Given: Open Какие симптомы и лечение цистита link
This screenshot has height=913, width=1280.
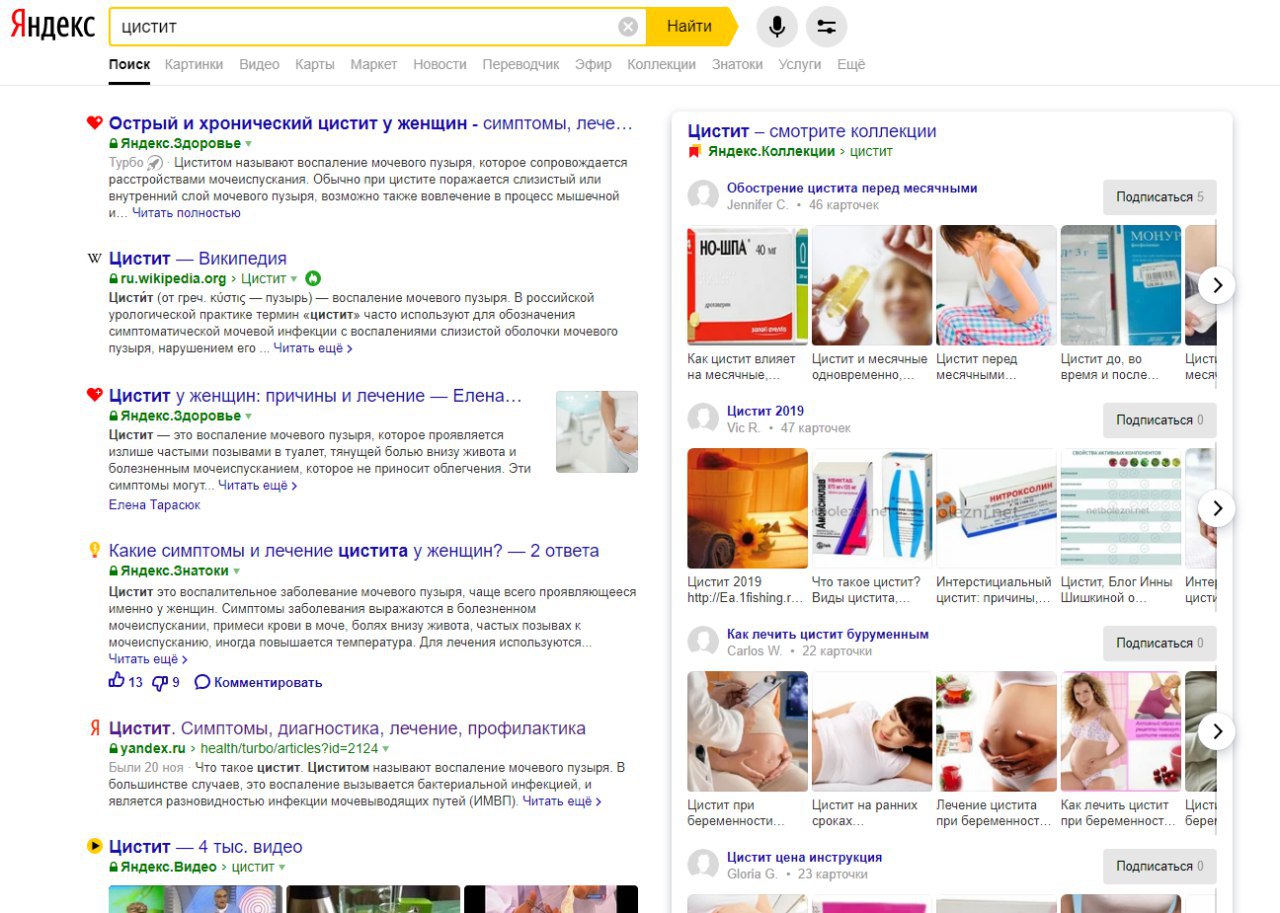Looking at the screenshot, I should 354,550.
